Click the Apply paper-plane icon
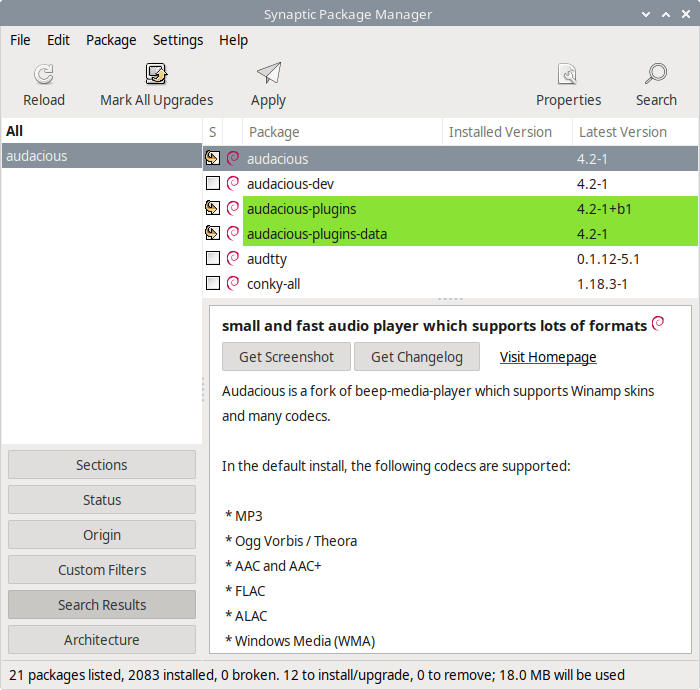Viewport: 700px width, 690px height. (268, 73)
